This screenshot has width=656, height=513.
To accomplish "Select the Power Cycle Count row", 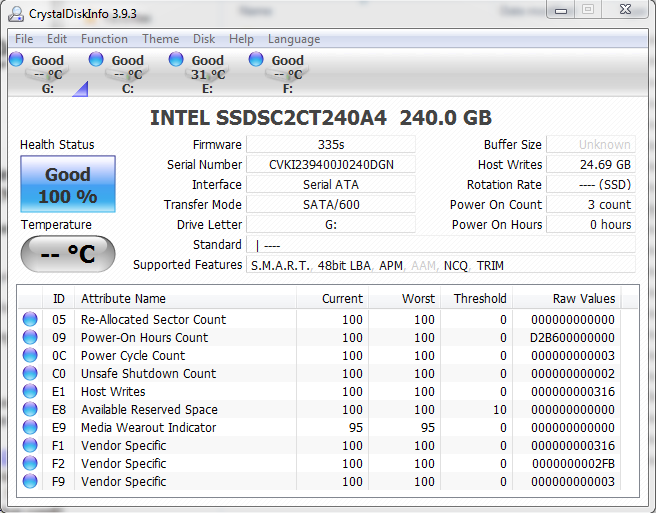I will (133, 356).
